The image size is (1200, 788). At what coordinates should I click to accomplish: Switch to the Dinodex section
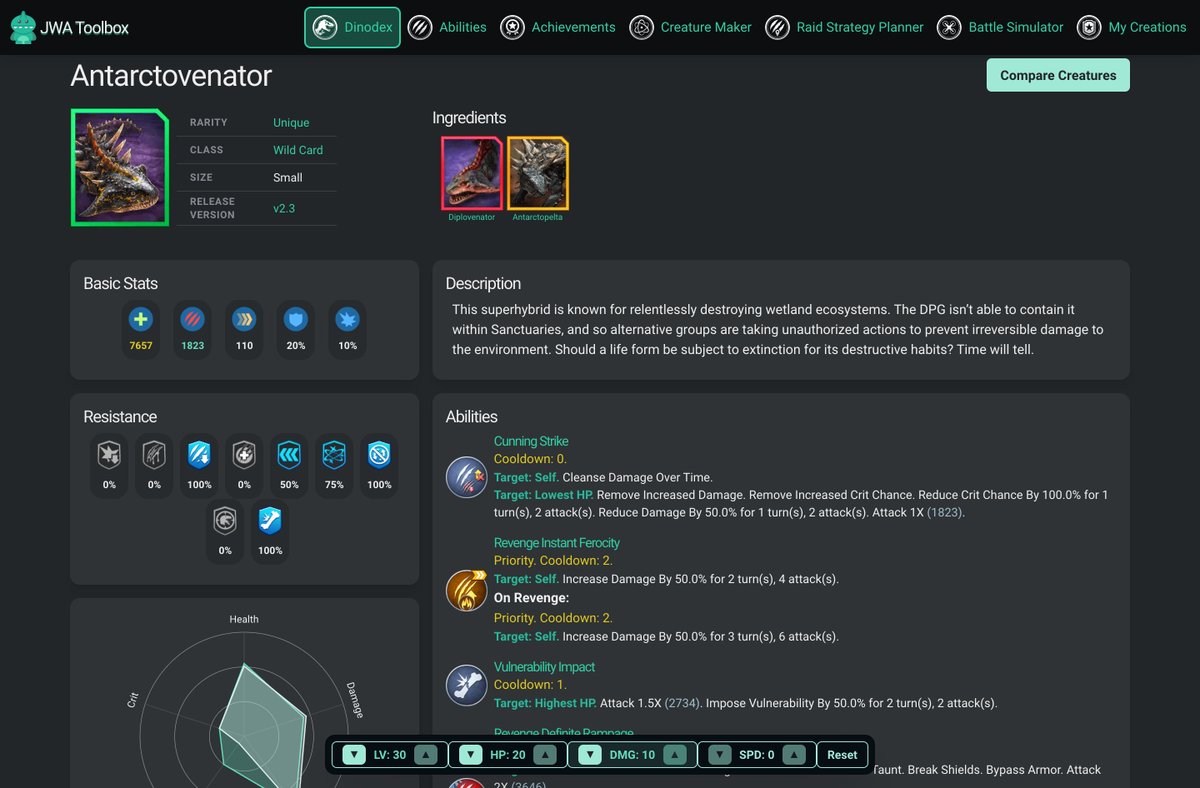coord(352,28)
